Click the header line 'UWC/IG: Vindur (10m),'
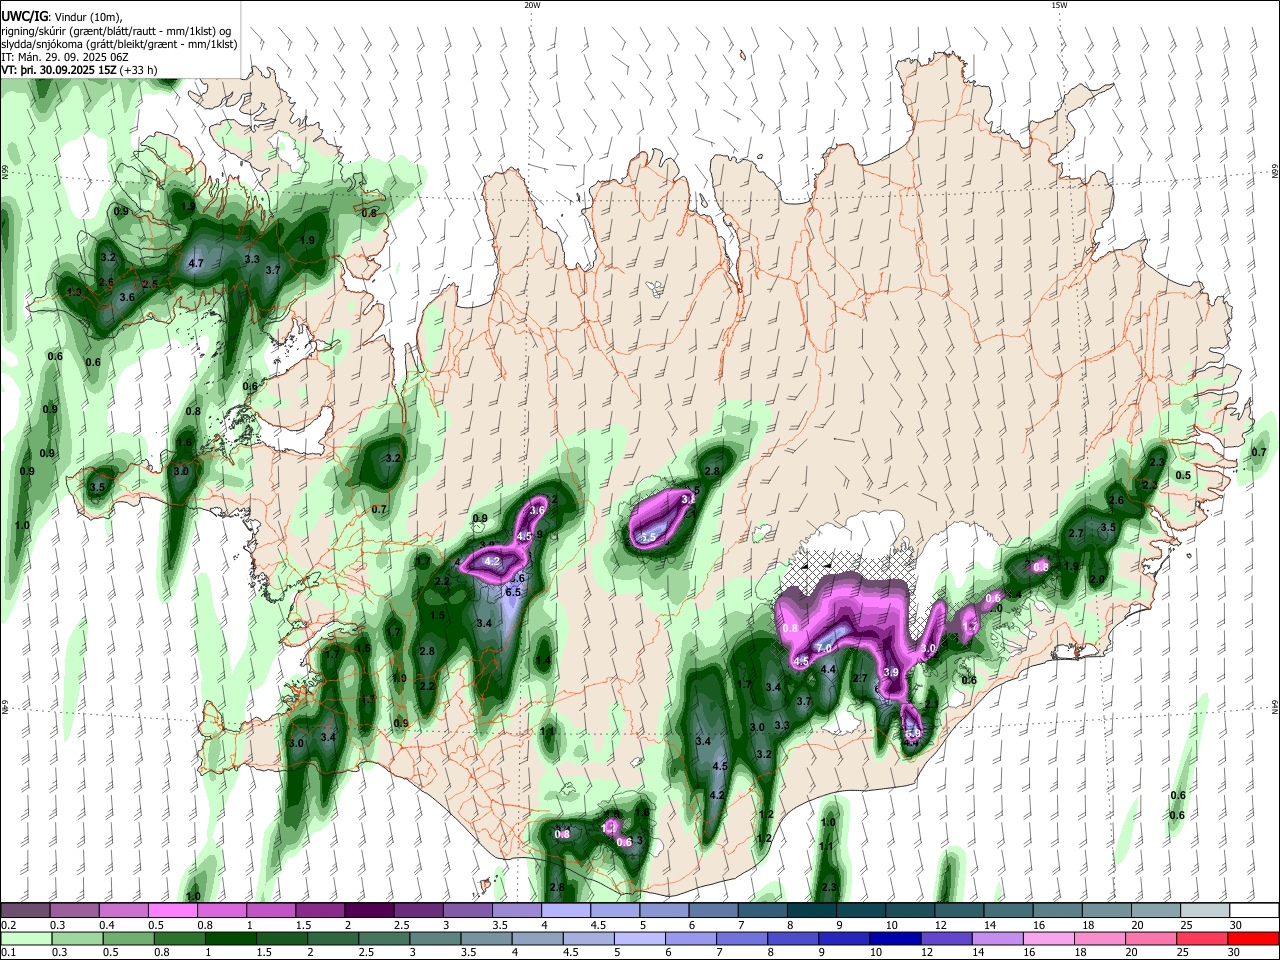Image resolution: width=1280 pixels, height=960 pixels. tap(61, 17)
